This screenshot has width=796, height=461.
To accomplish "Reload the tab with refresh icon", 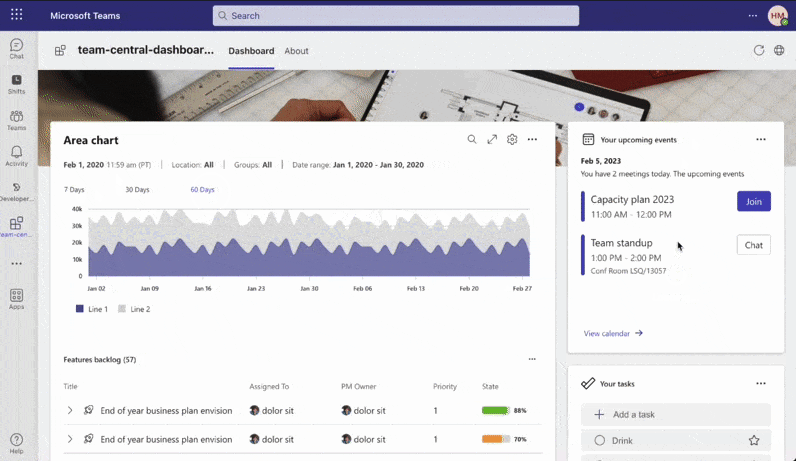I will point(758,50).
